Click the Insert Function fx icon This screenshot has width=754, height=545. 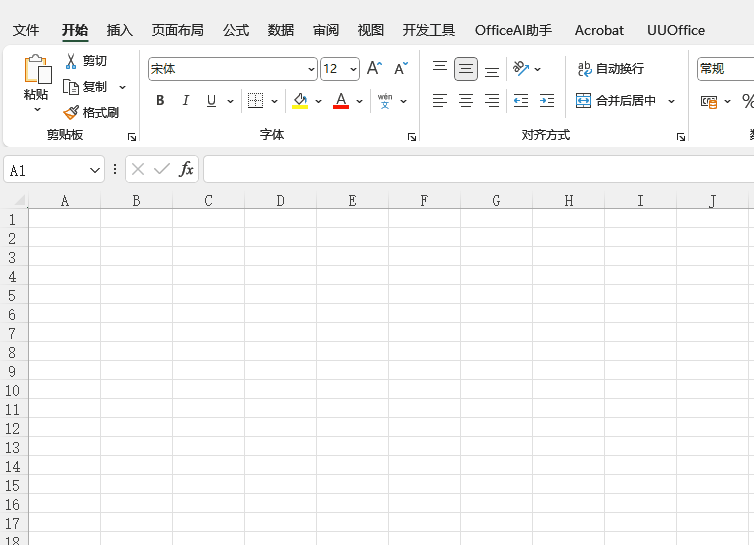pos(186,169)
